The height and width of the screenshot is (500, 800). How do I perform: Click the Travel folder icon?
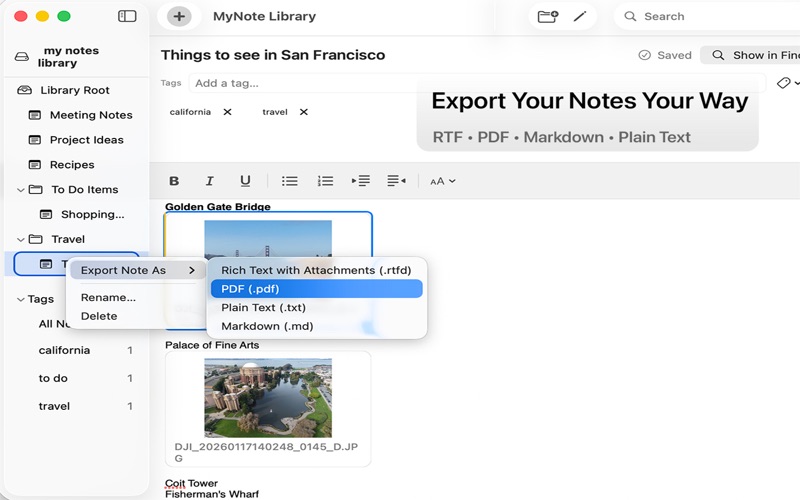36,239
